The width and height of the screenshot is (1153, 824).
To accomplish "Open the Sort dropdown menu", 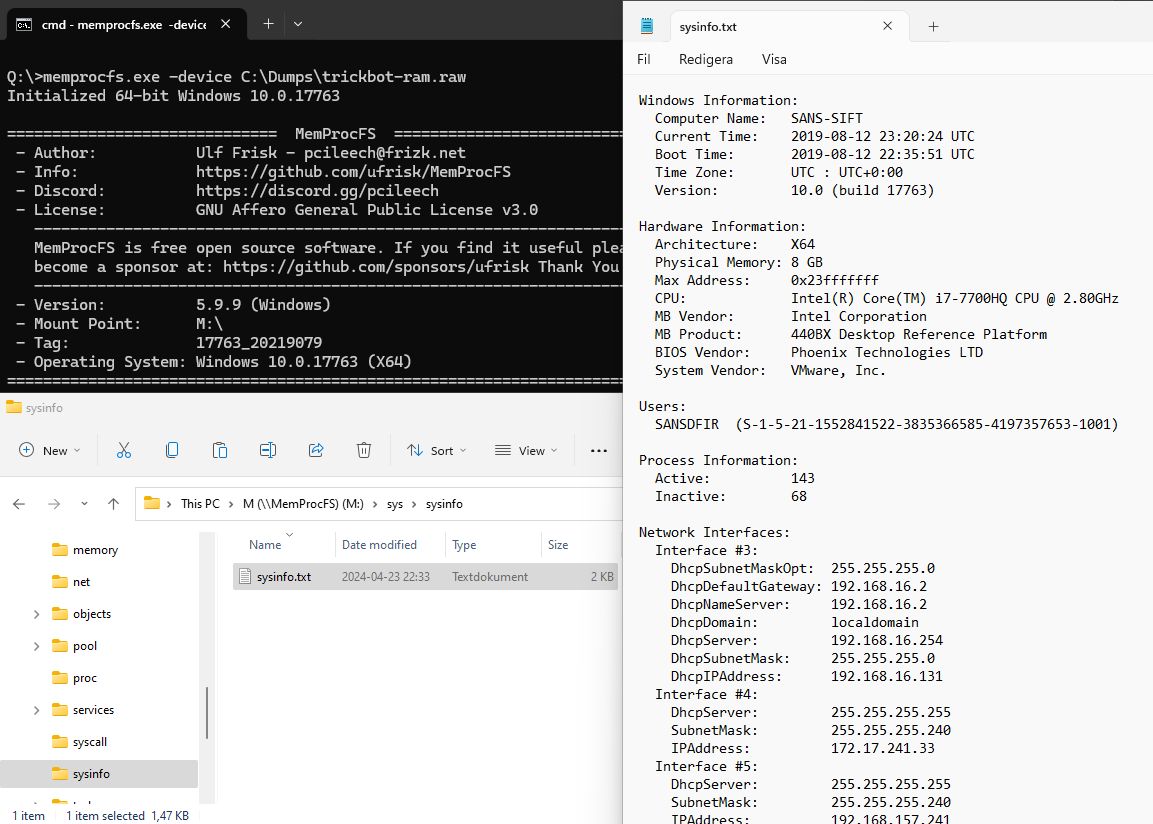I will click(436, 451).
